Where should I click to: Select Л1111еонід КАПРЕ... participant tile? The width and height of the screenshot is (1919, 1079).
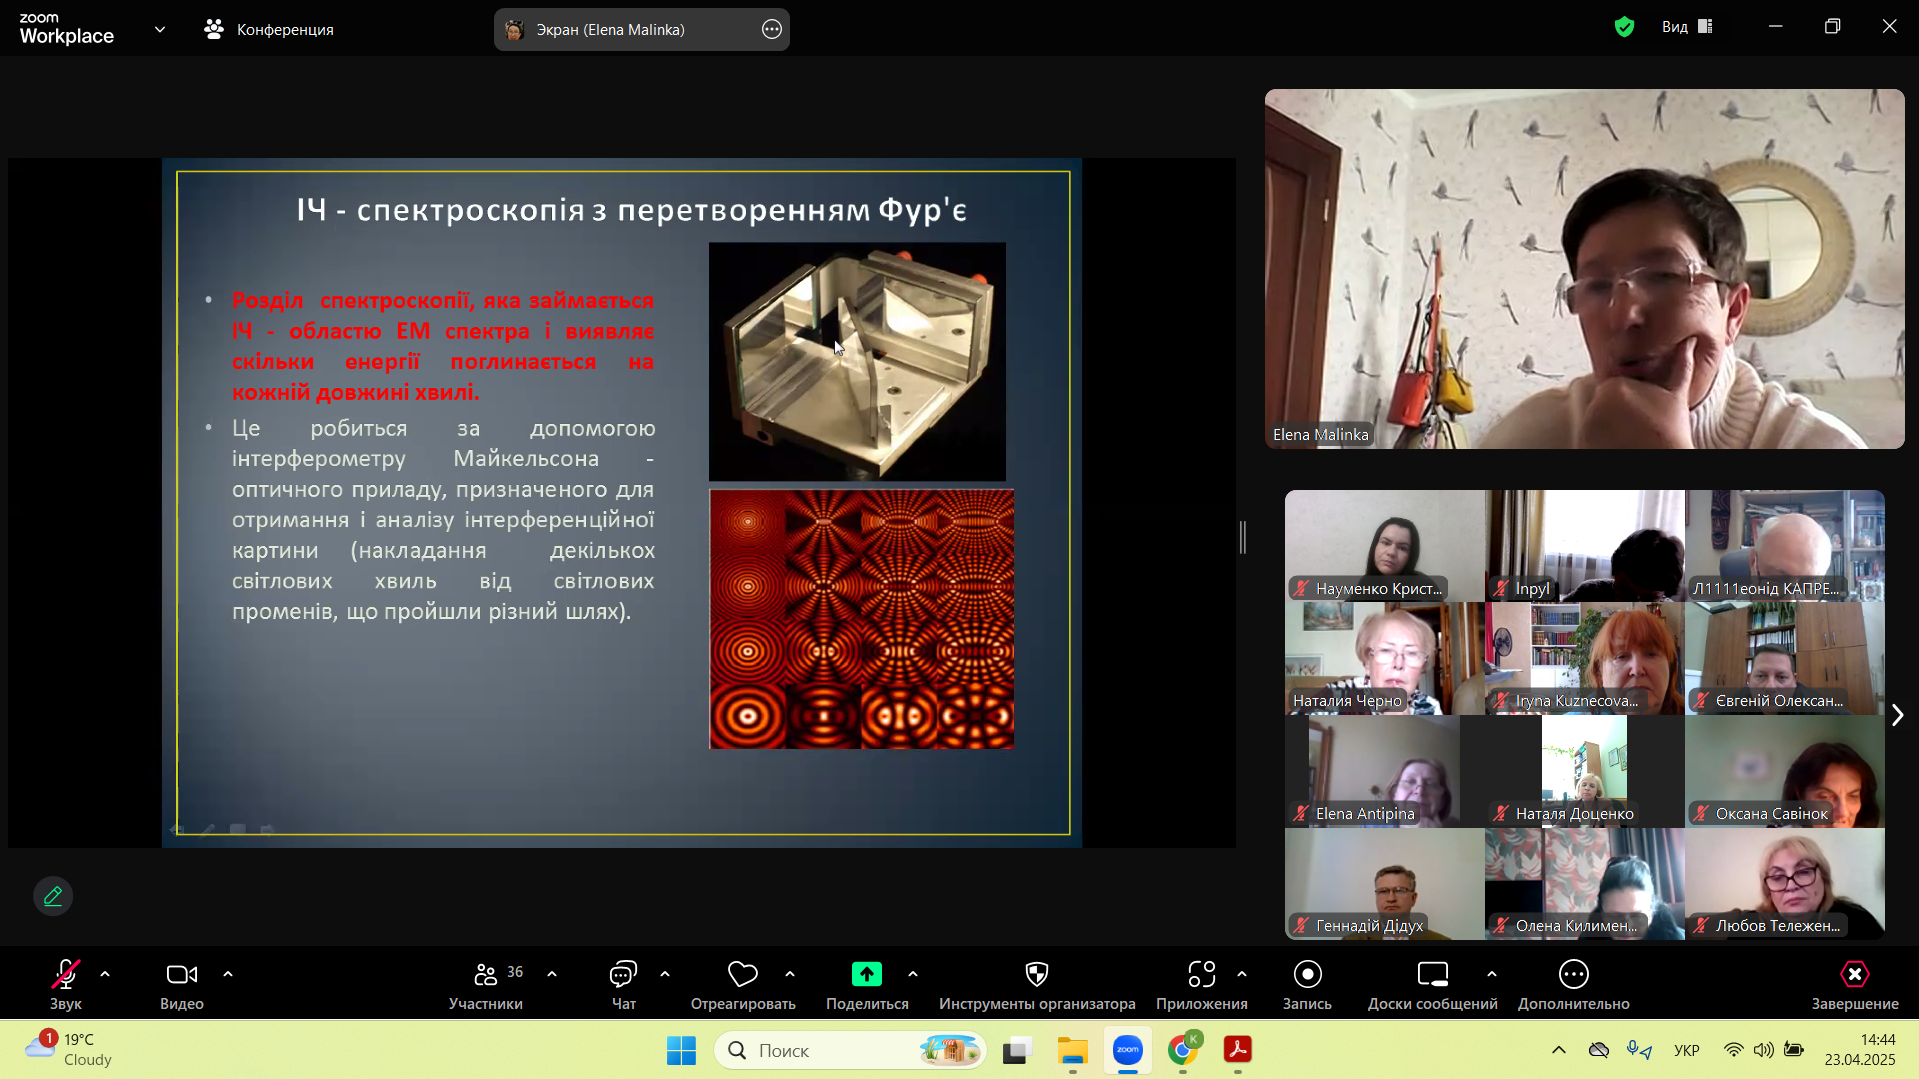pos(1785,546)
